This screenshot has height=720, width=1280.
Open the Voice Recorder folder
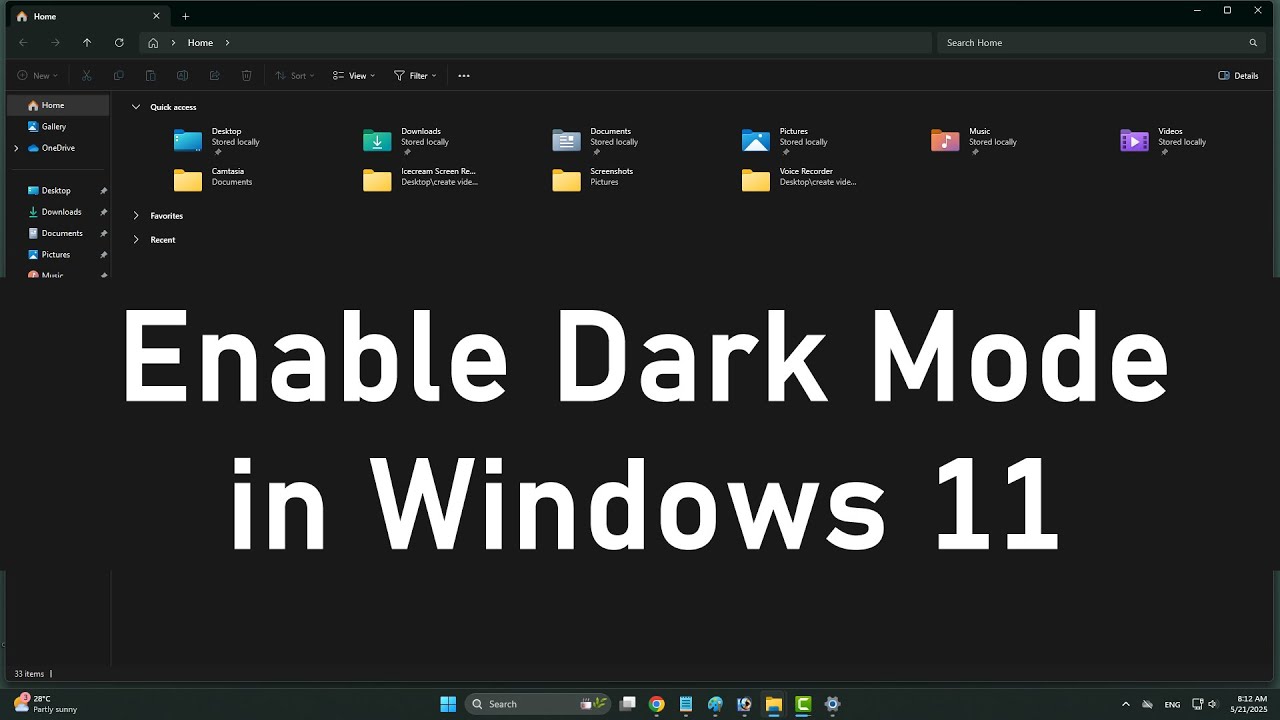coord(799,177)
